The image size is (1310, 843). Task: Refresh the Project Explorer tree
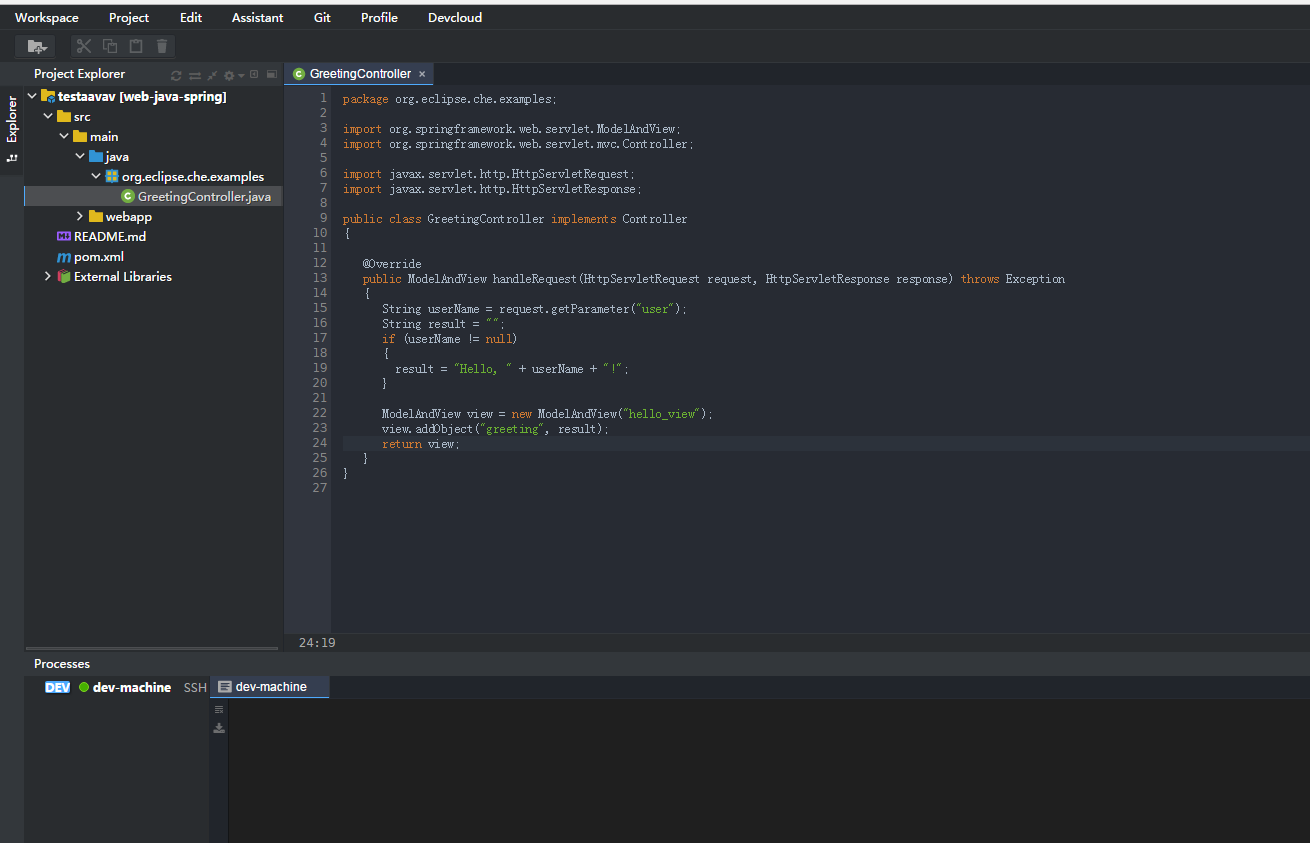click(177, 75)
